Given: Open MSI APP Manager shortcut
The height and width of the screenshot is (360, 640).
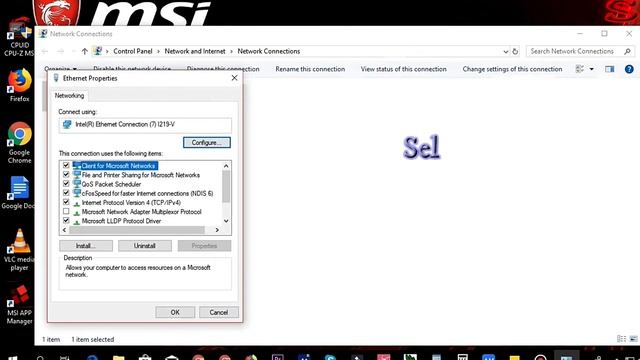Looking at the screenshot, I should [x=19, y=305].
